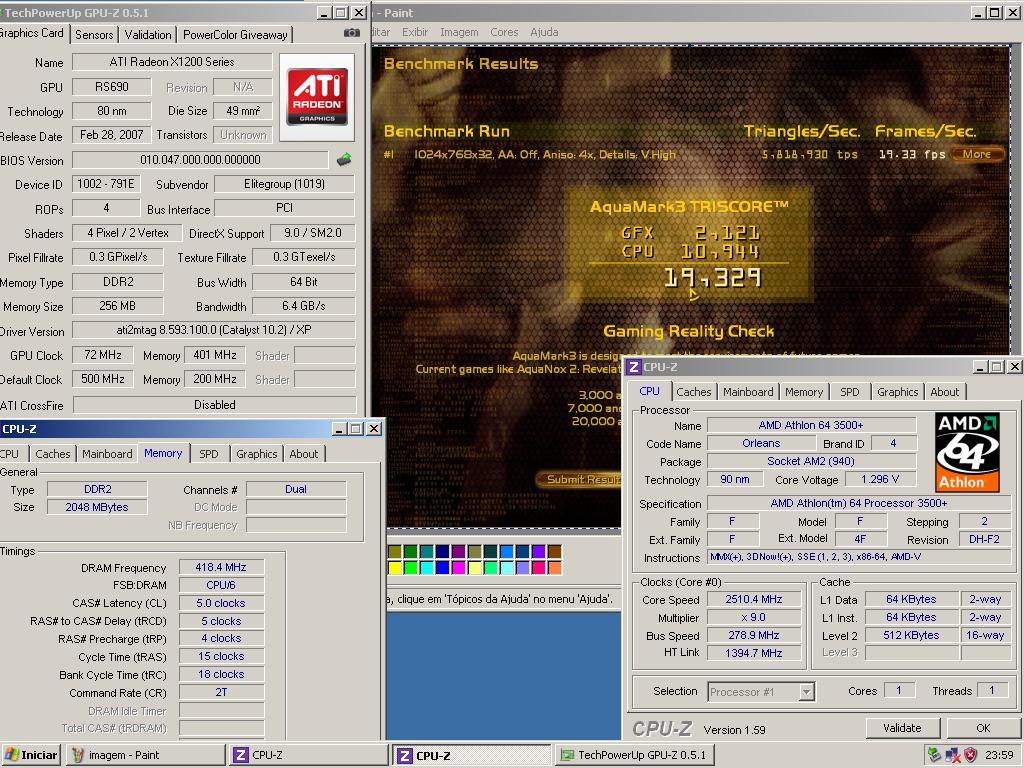Open Graphics tab in front CPU-Z window
Screen dimensions: 1024x768
[x=897, y=392]
